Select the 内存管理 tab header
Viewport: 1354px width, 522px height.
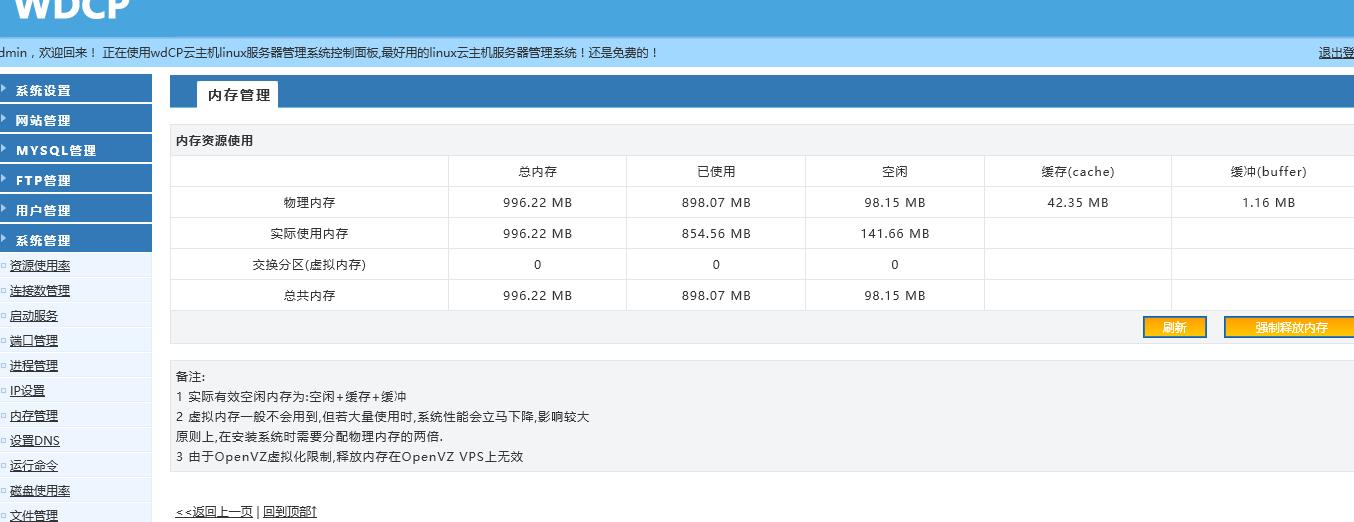click(x=238, y=95)
